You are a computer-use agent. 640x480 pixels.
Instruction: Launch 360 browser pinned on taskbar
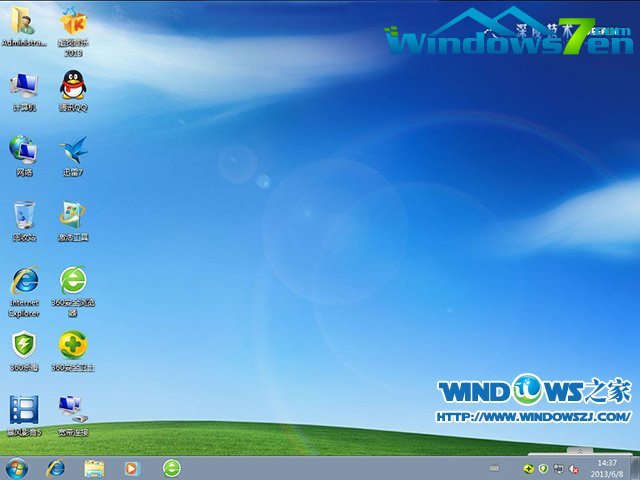[x=172, y=469]
